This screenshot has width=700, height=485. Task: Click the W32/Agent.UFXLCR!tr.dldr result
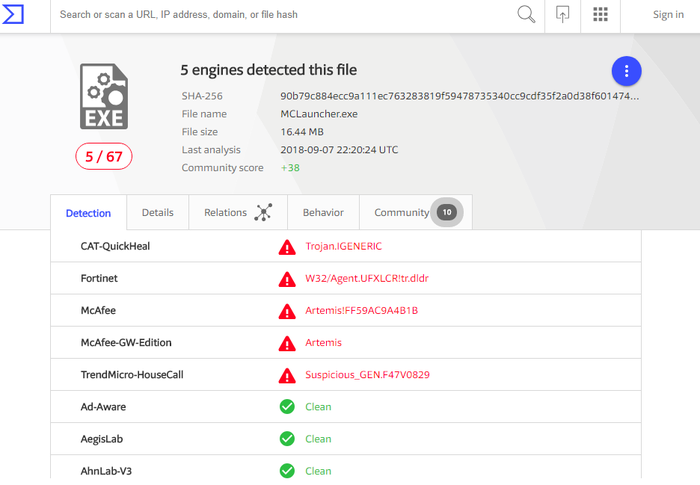point(367,279)
